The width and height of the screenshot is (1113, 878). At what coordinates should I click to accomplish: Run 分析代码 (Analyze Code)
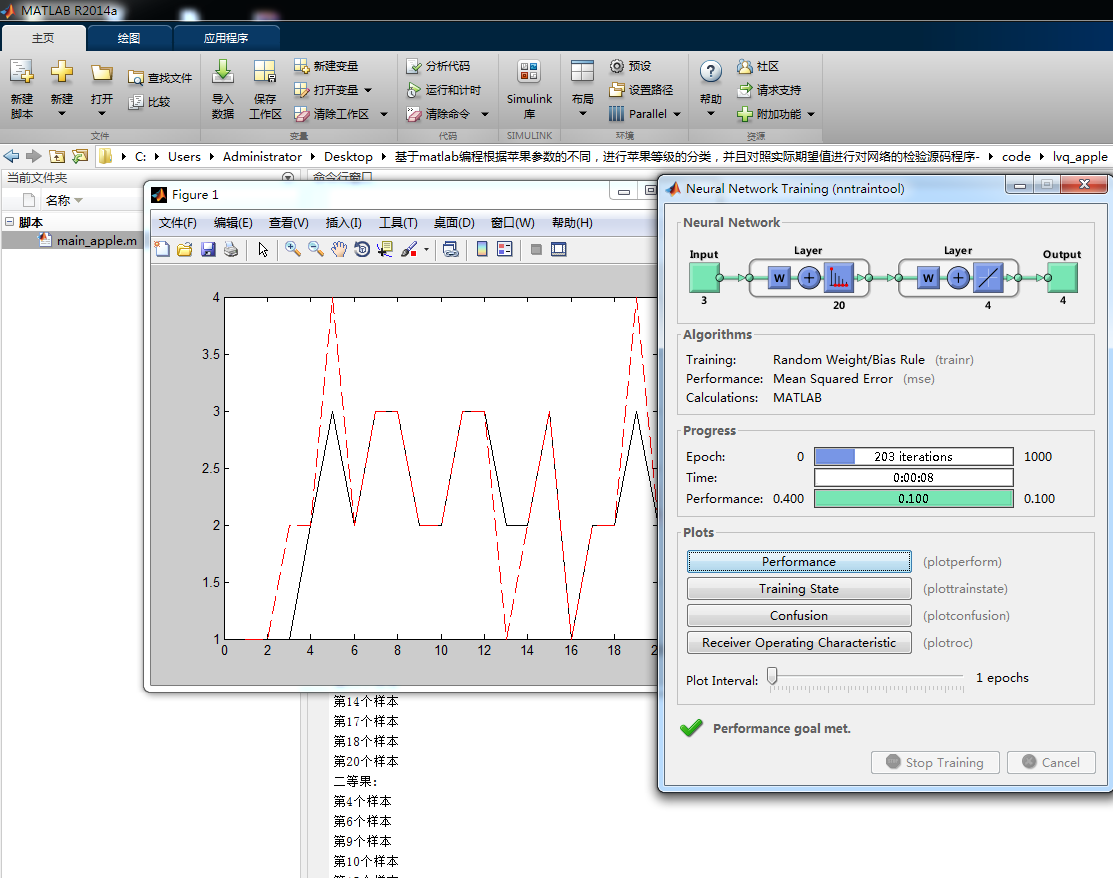[x=438, y=66]
